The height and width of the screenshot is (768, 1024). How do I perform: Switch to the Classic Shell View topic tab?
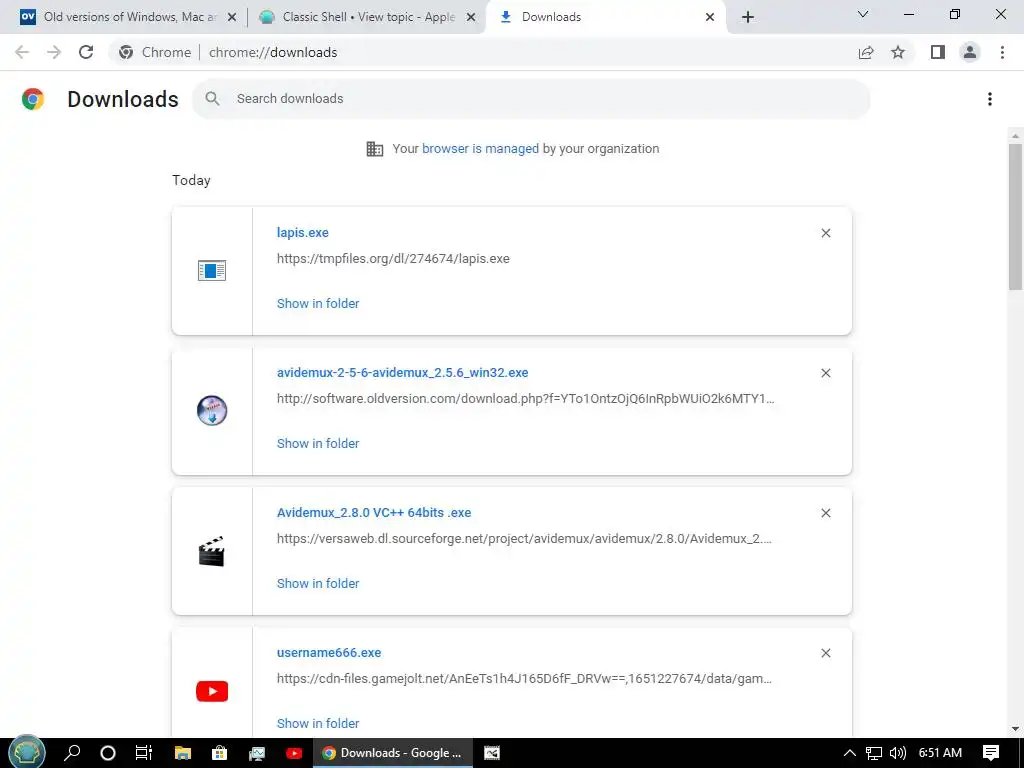tap(366, 17)
